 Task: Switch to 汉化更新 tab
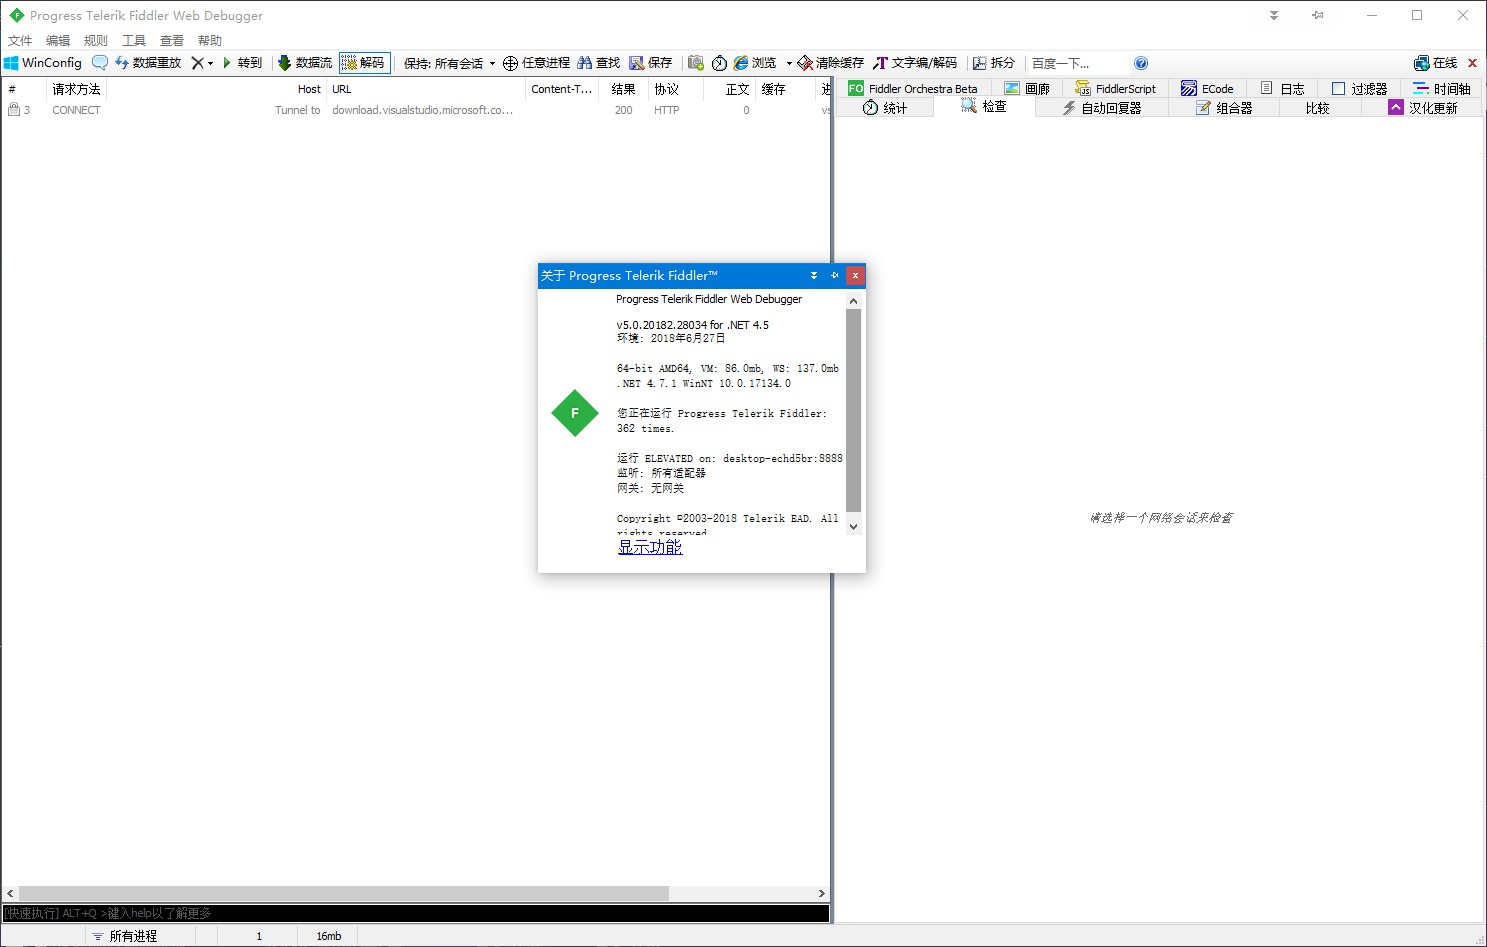click(x=1423, y=107)
